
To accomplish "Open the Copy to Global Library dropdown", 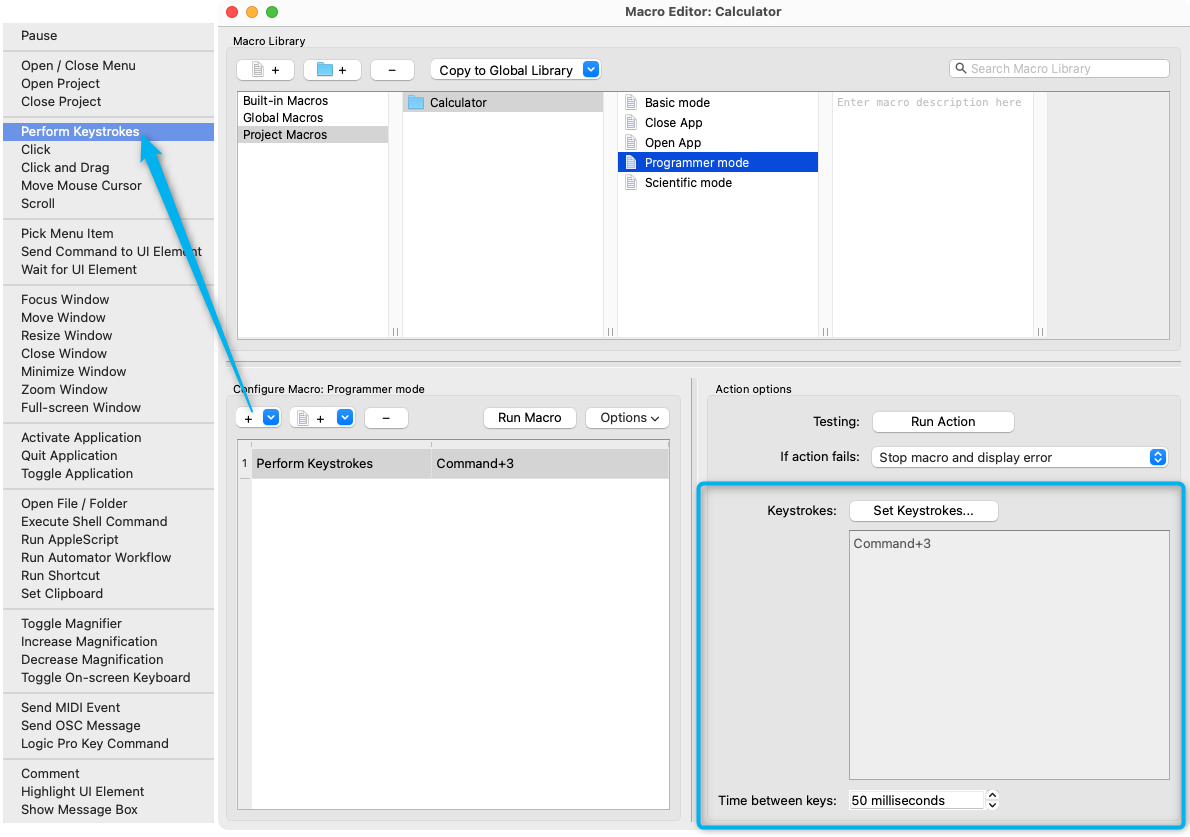I will (590, 70).
